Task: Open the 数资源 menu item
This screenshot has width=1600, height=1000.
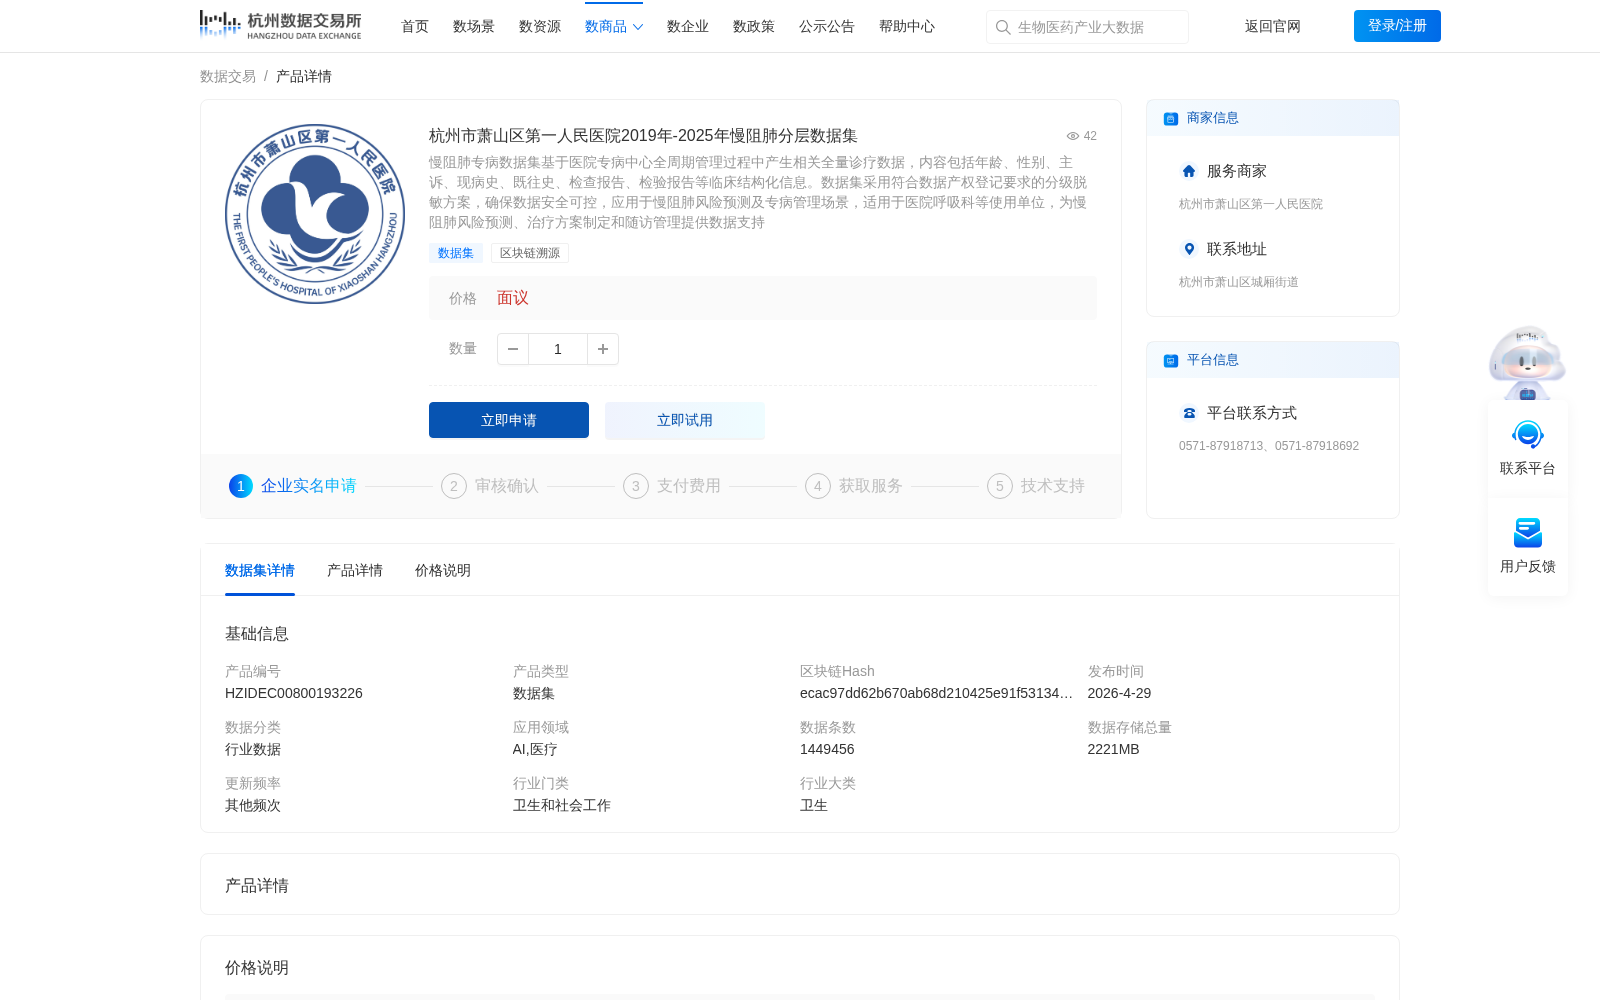Action: pyautogui.click(x=540, y=26)
